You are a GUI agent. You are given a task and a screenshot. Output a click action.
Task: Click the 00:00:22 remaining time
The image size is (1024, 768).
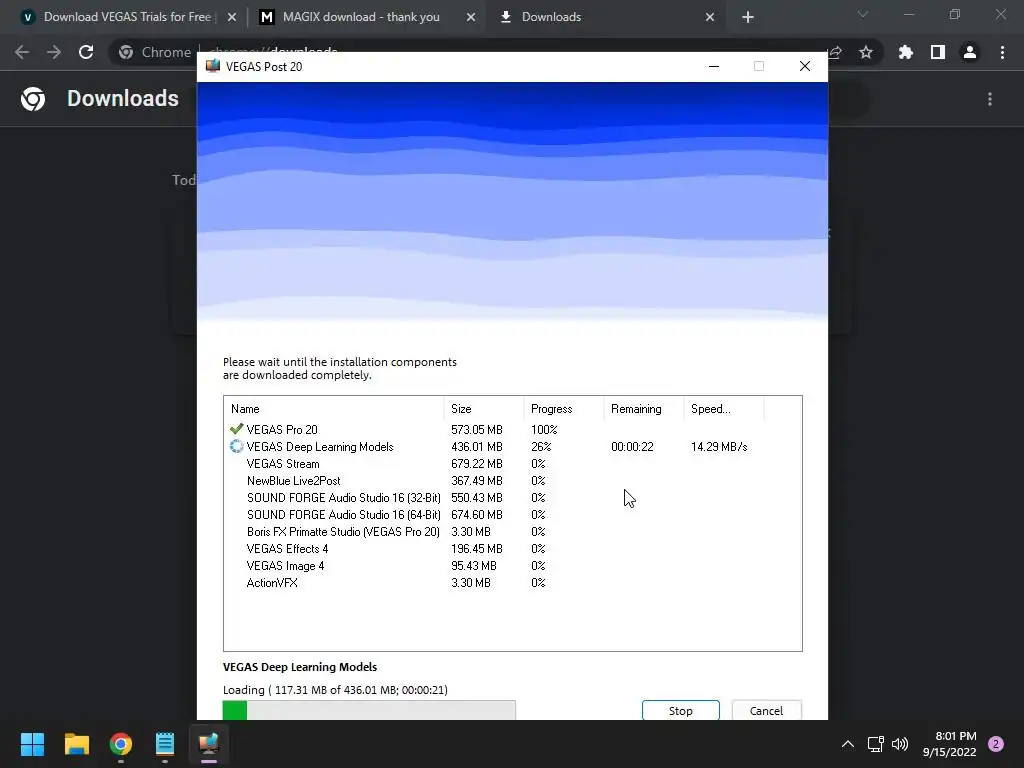tap(632, 447)
